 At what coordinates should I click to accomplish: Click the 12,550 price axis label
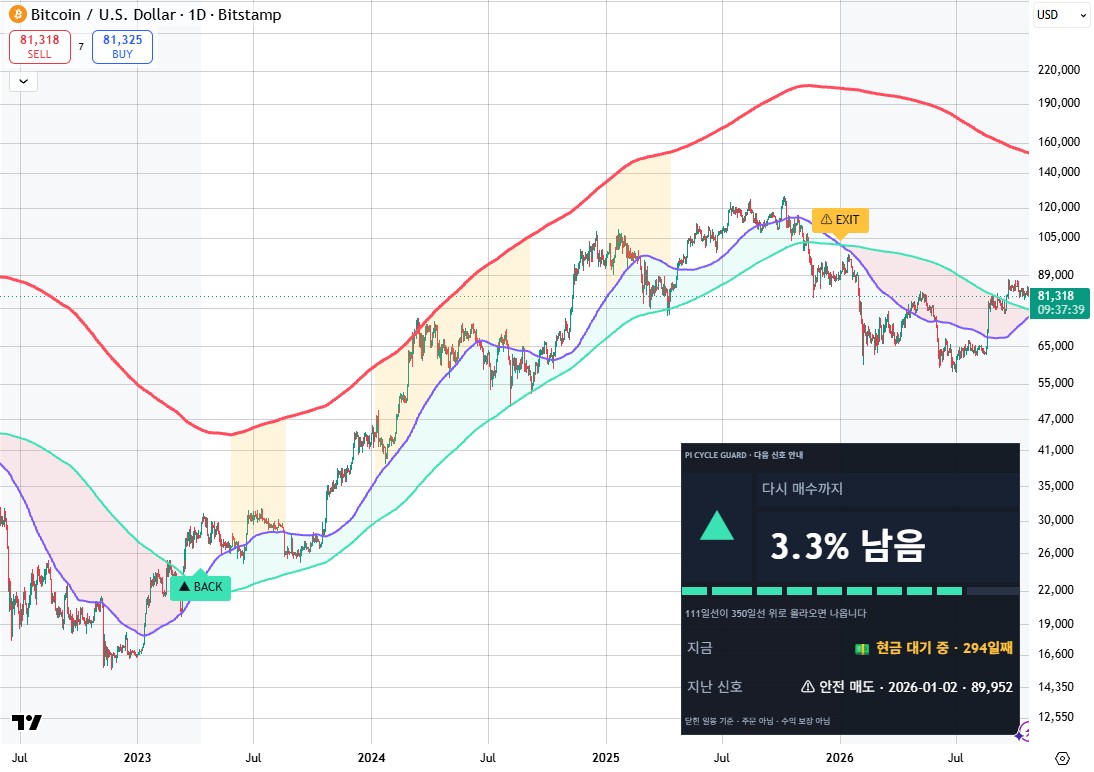point(1058,717)
